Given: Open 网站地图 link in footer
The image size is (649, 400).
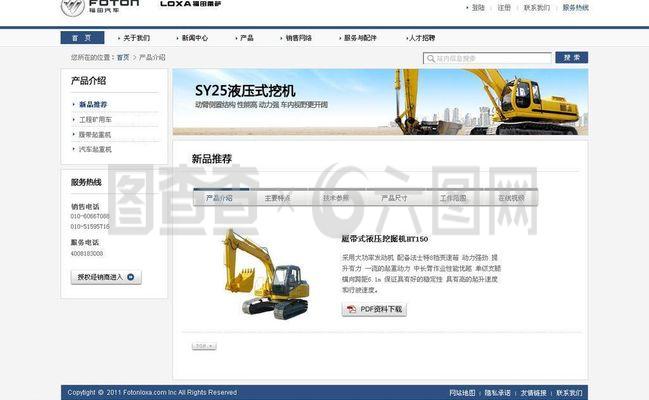Looking at the screenshot, I should point(462,392).
